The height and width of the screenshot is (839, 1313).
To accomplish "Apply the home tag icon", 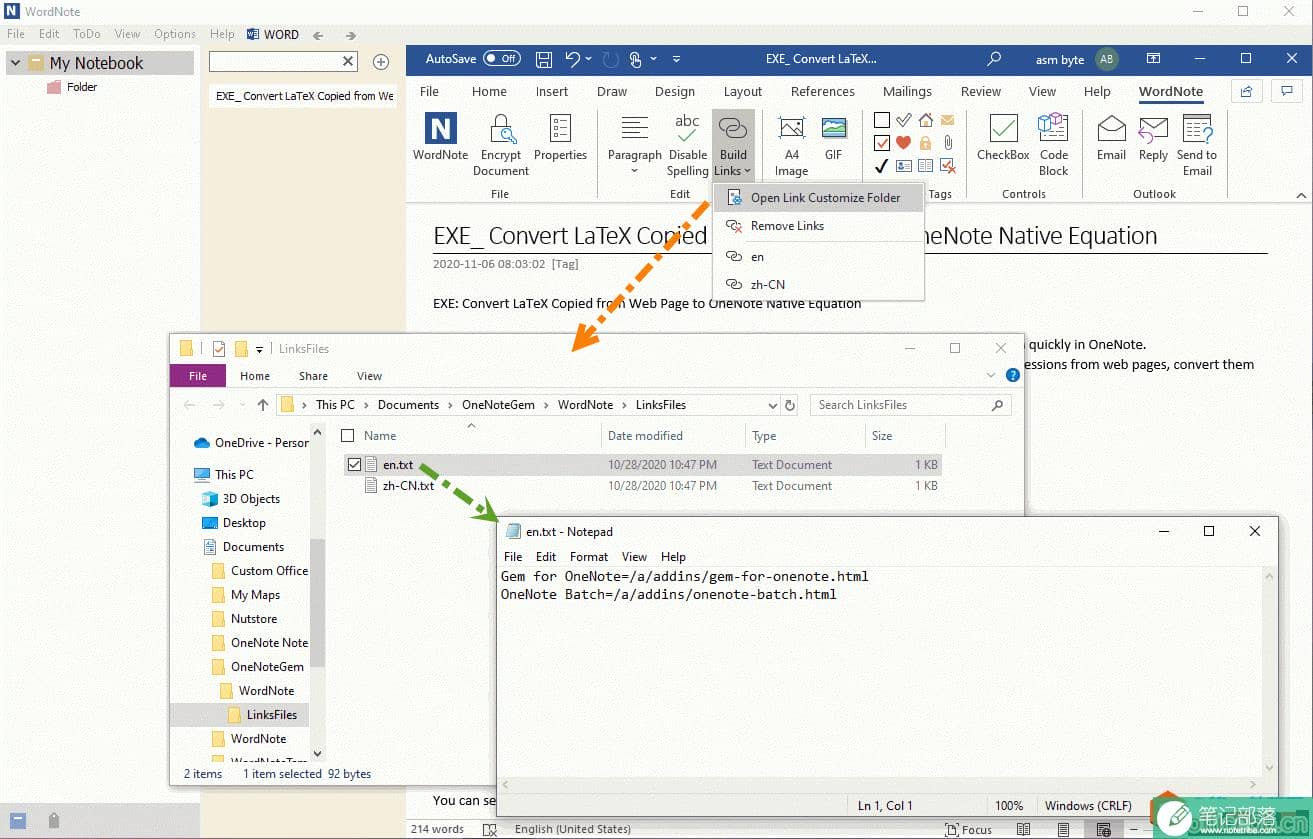I will (x=925, y=120).
